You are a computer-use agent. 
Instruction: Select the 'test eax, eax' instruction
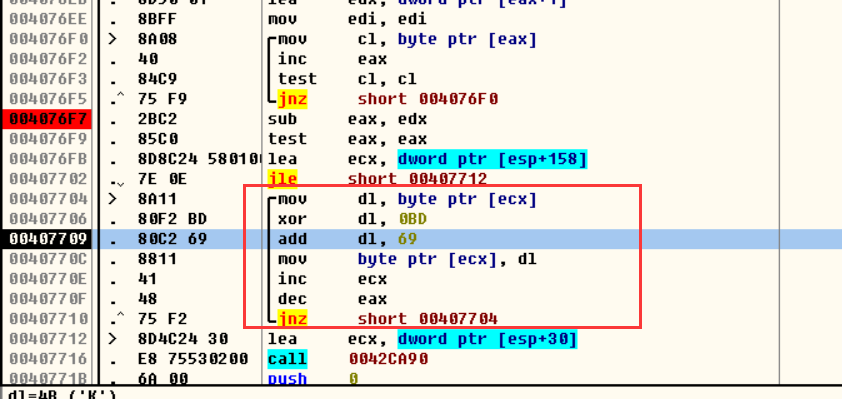click(x=347, y=139)
